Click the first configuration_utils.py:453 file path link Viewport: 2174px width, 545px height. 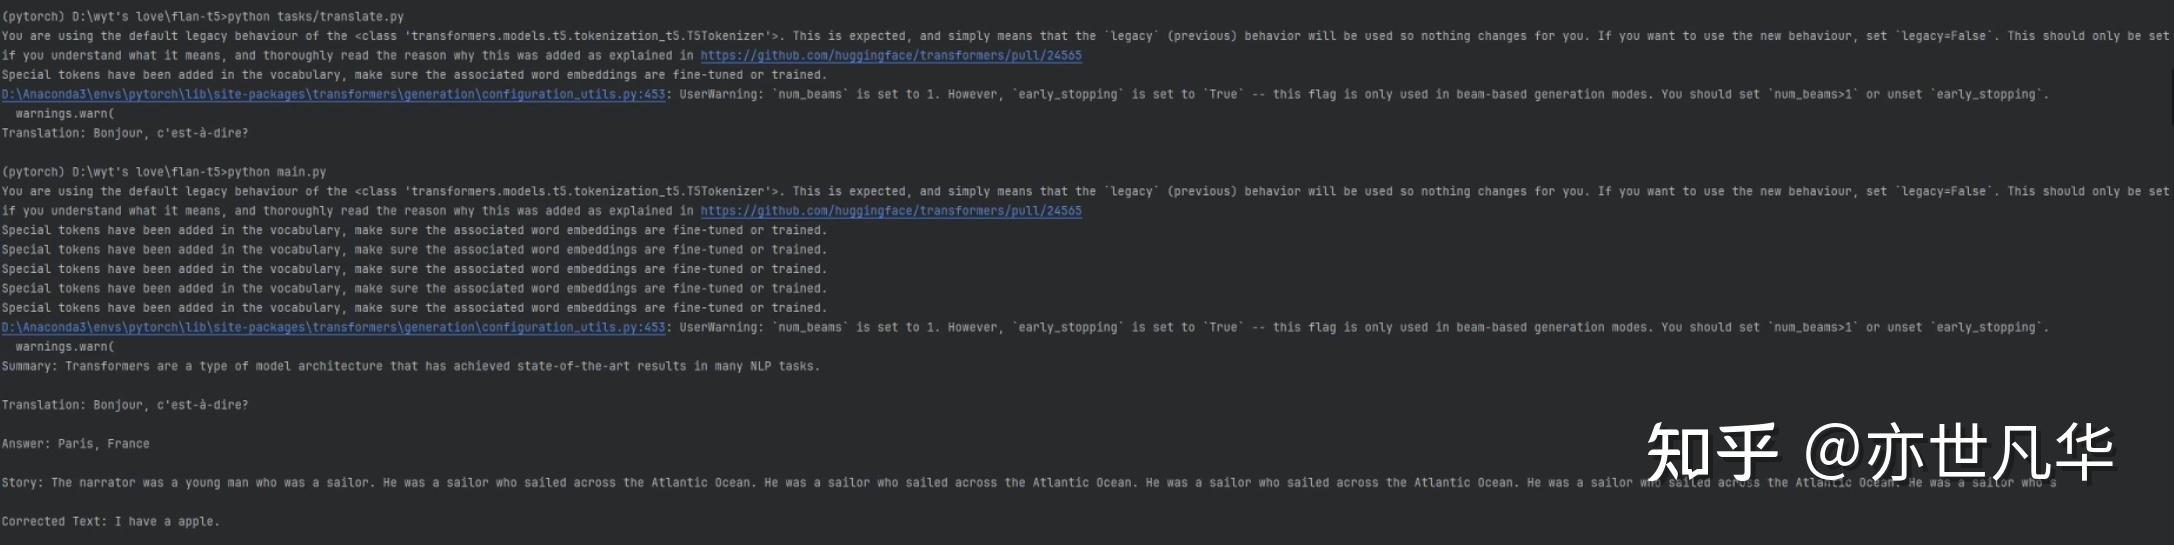pyautogui.click(x=333, y=95)
